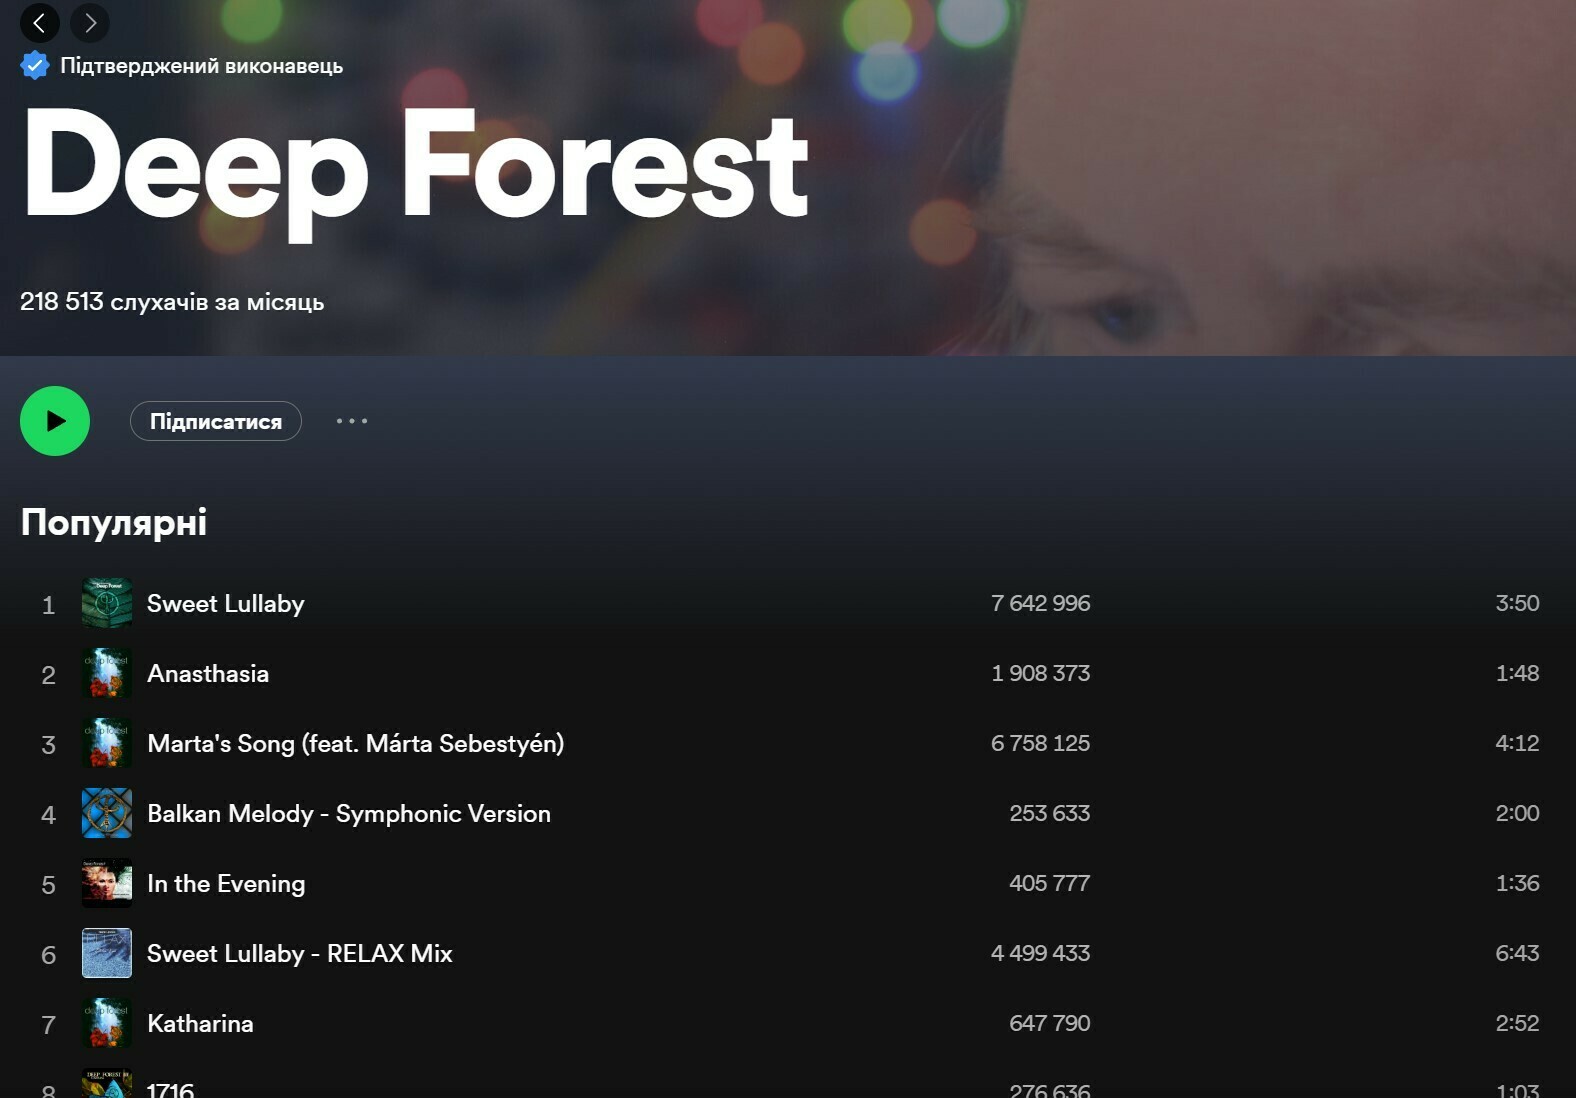Select Marta's Song (feat. Márta Sebestyén)
1576x1098 pixels.
tap(356, 744)
